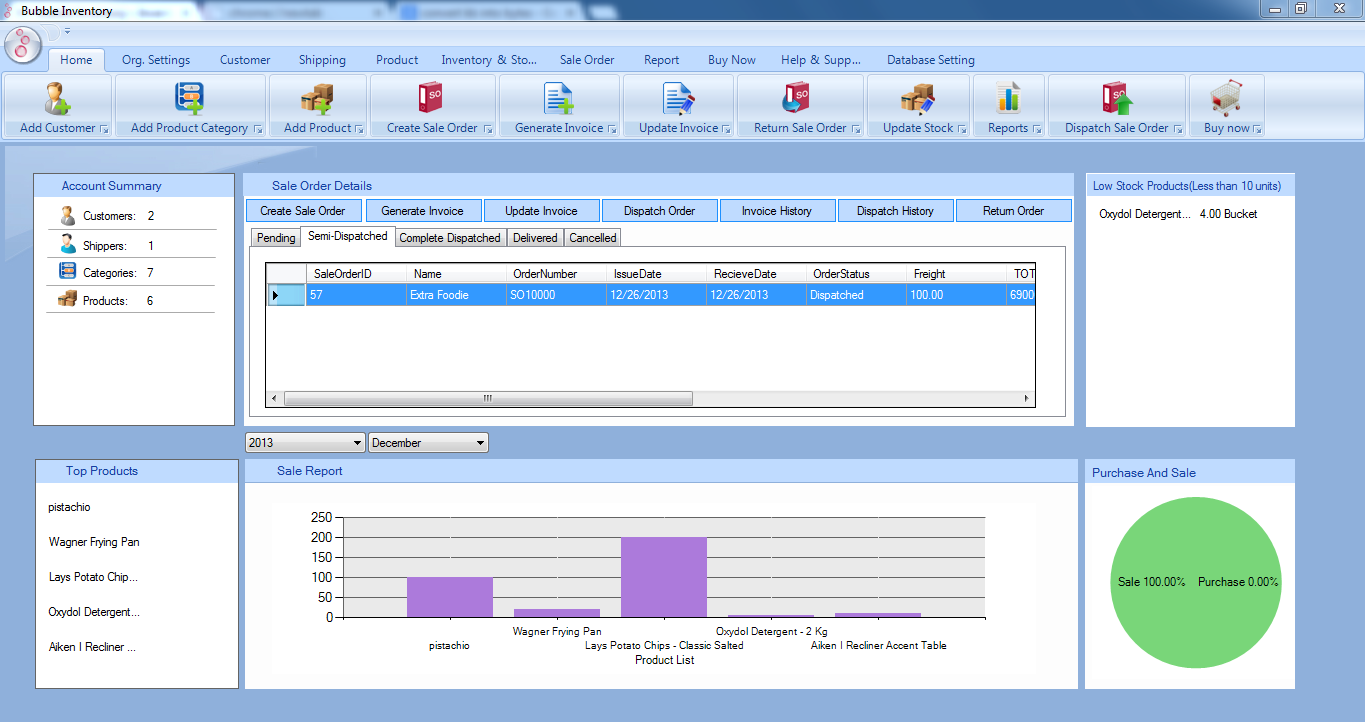Click the Invoice History button
Viewport: 1365px width, 722px height.
(x=776, y=211)
